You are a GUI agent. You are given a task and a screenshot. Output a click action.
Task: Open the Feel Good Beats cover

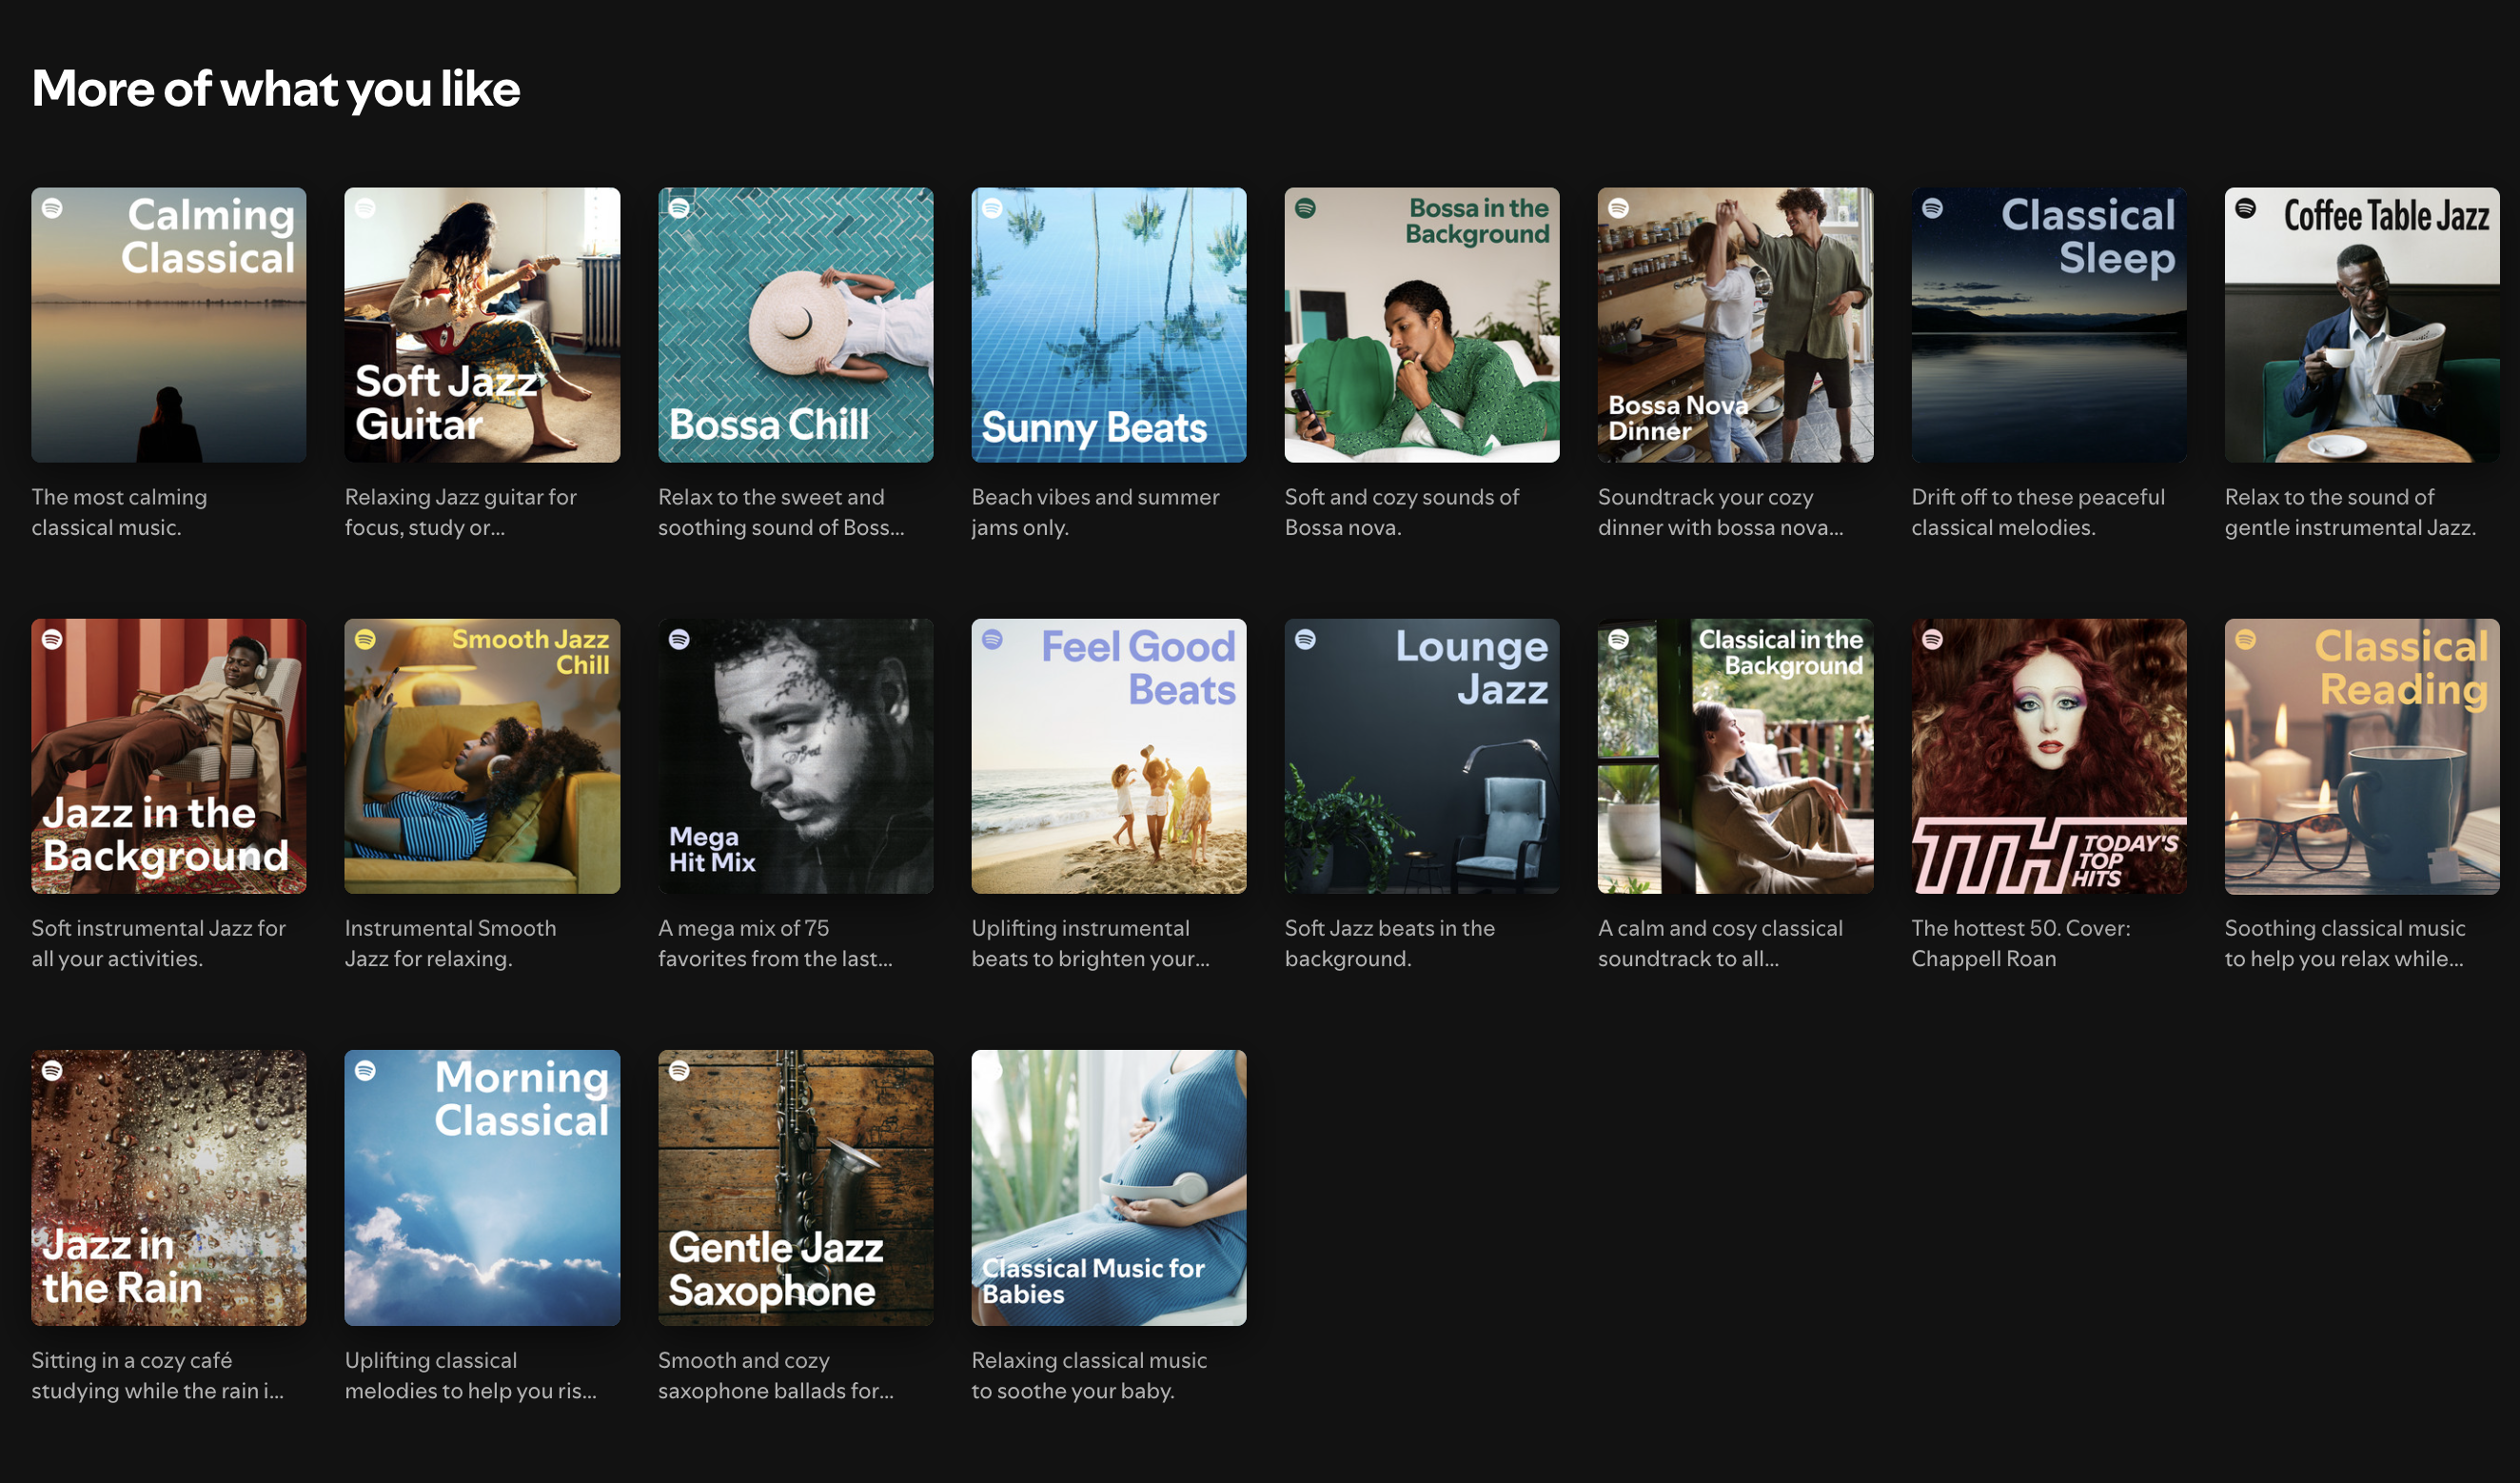[1109, 756]
